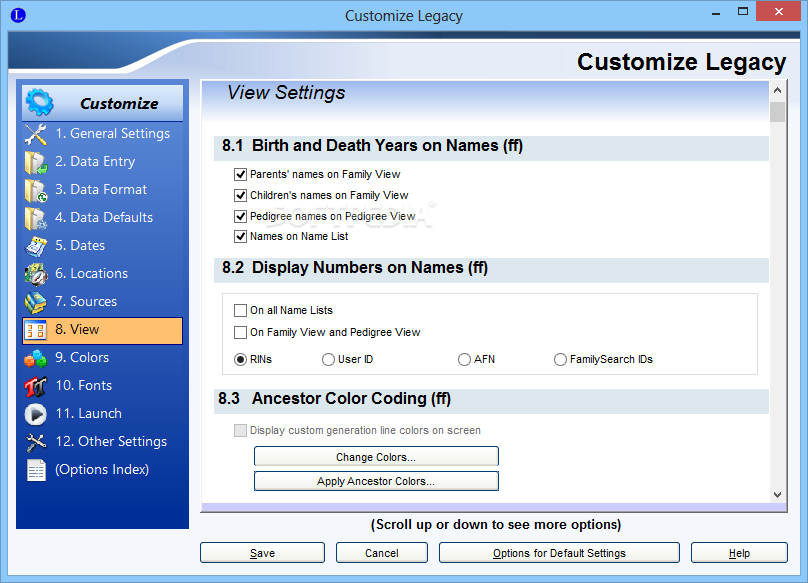808x583 pixels.
Task: Click the Cancel button
Action: (x=381, y=553)
